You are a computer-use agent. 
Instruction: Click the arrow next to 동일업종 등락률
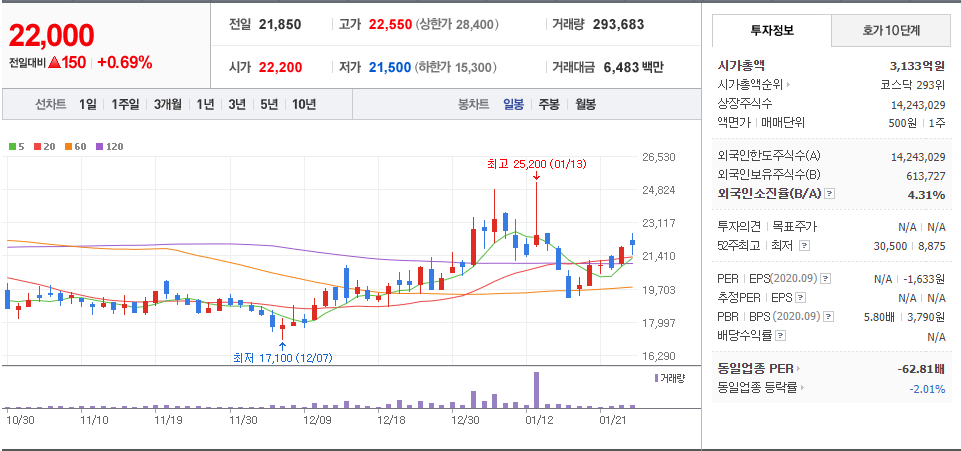click(x=803, y=388)
